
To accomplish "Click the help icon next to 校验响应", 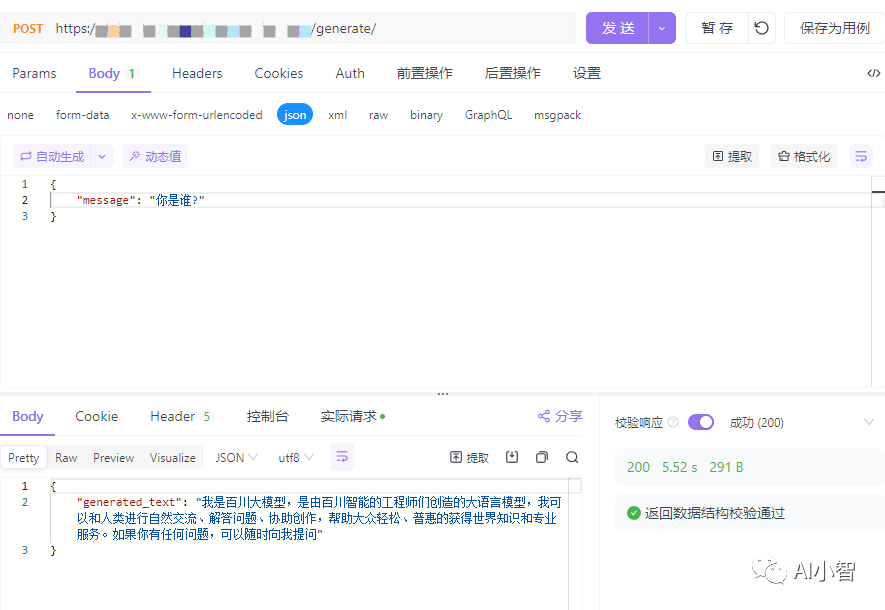I will [x=673, y=422].
